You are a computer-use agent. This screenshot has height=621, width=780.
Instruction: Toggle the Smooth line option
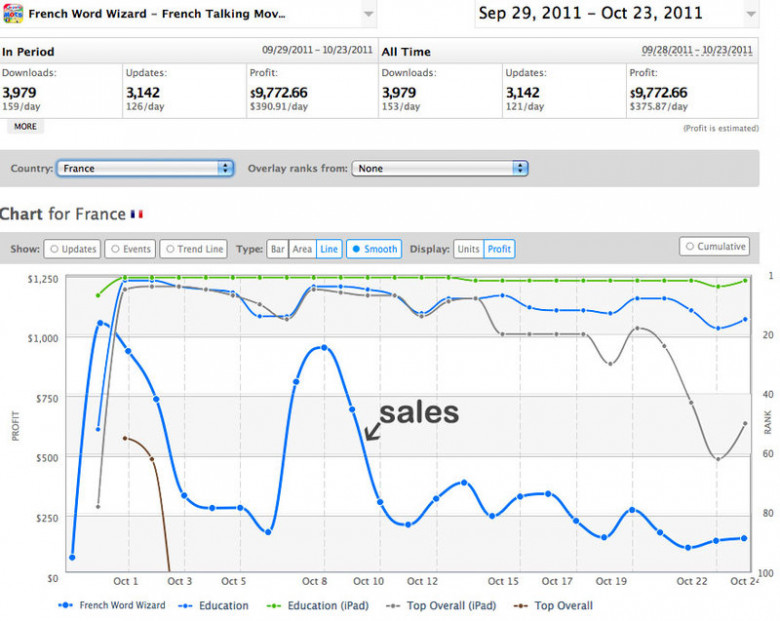(x=374, y=249)
